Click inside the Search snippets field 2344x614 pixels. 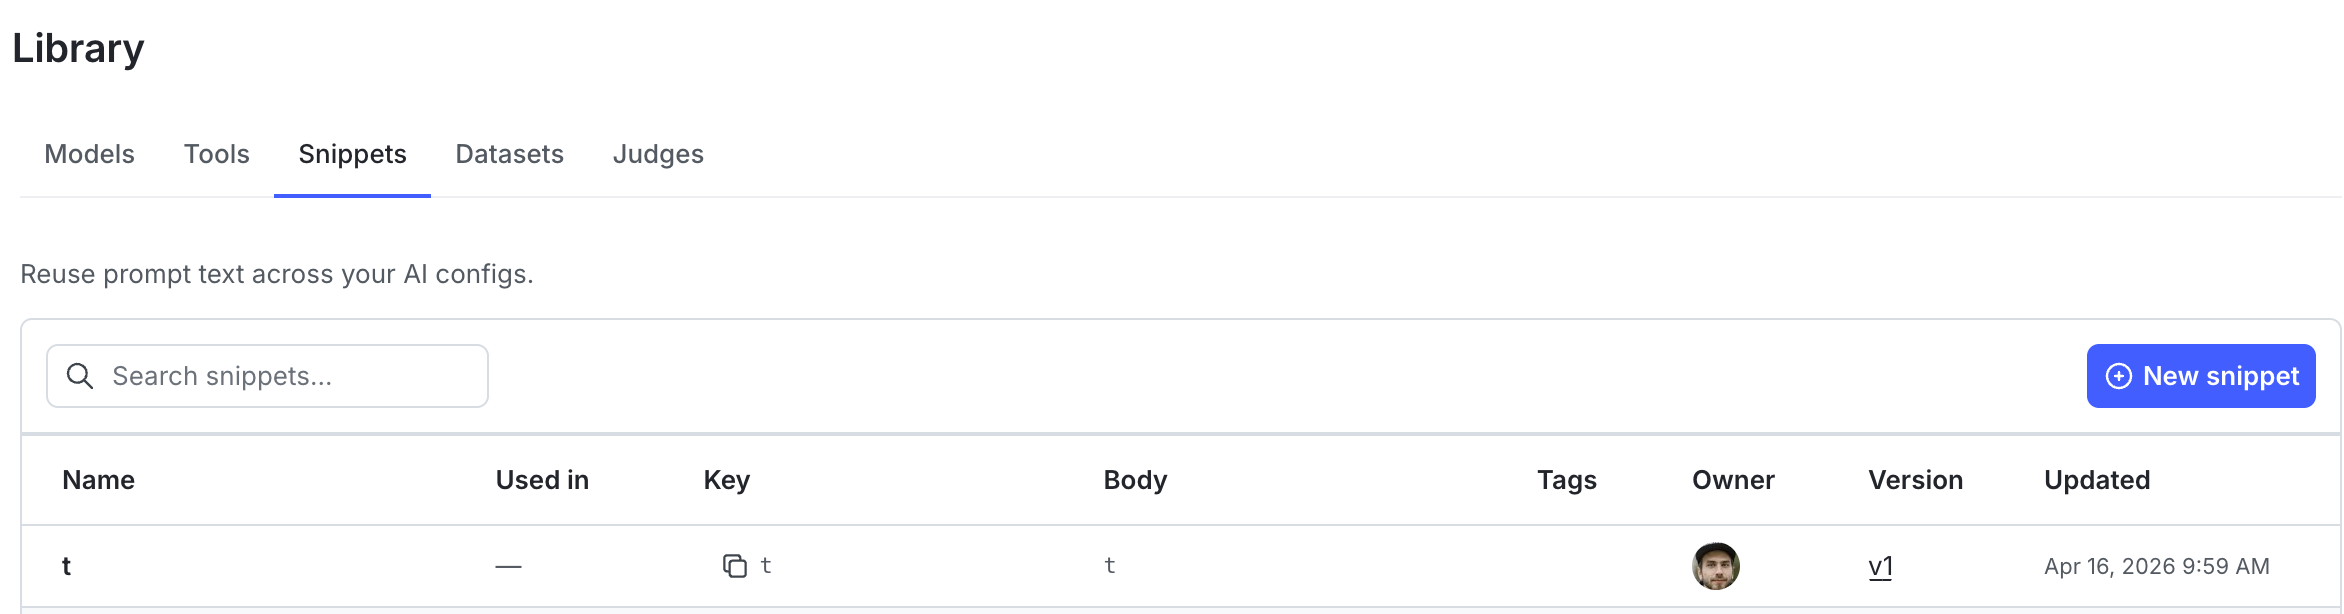pos(280,376)
